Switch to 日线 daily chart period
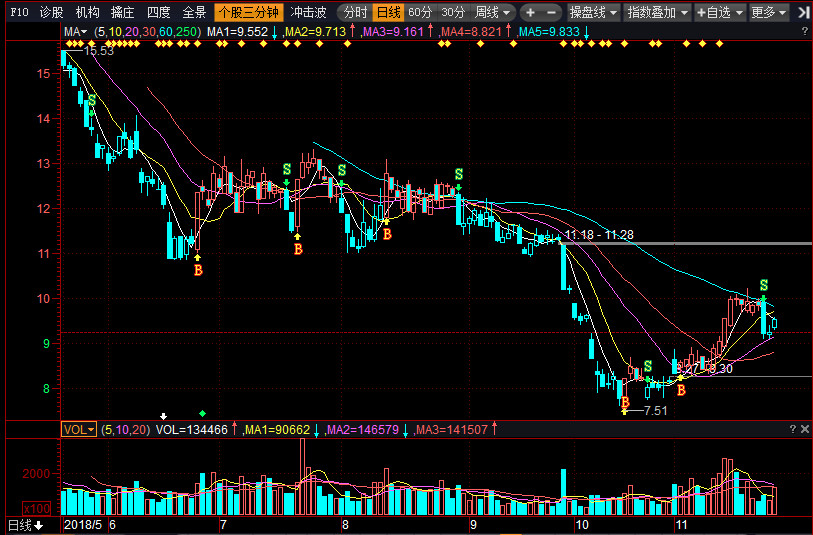 click(x=388, y=13)
